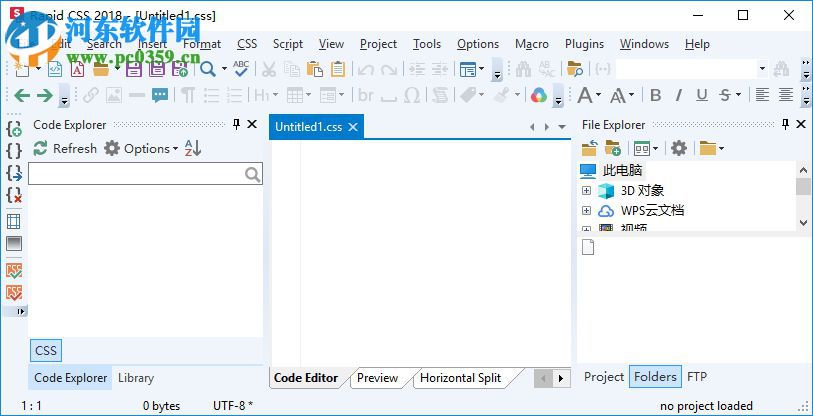
Task: Click the green forward arrow icon
Action: 45,95
